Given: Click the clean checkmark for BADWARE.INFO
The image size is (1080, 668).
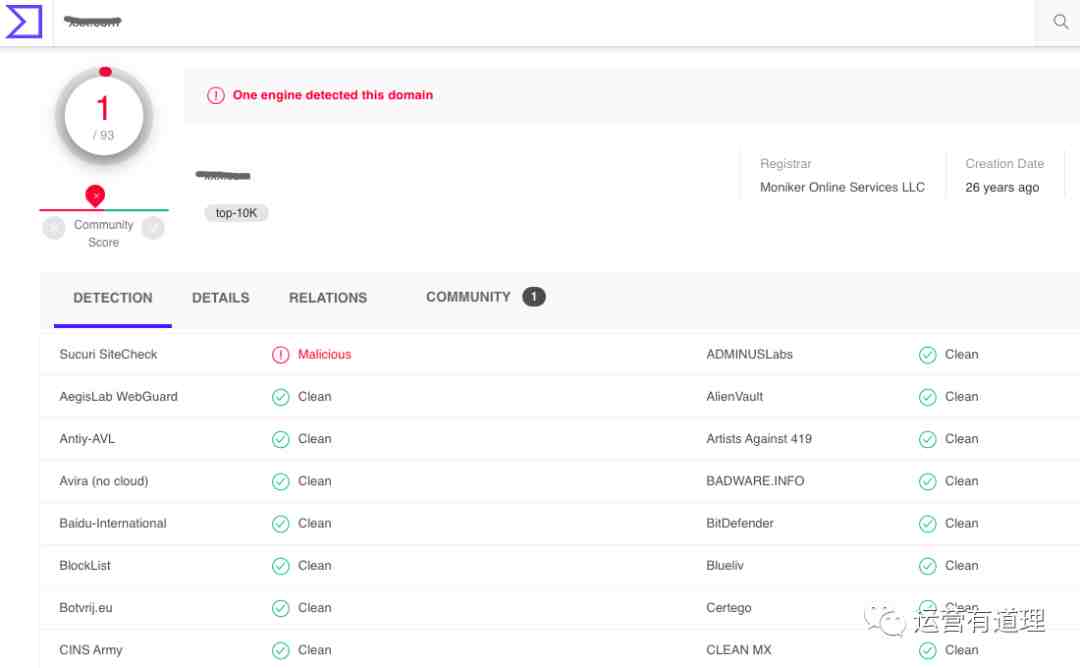Looking at the screenshot, I should 928,481.
